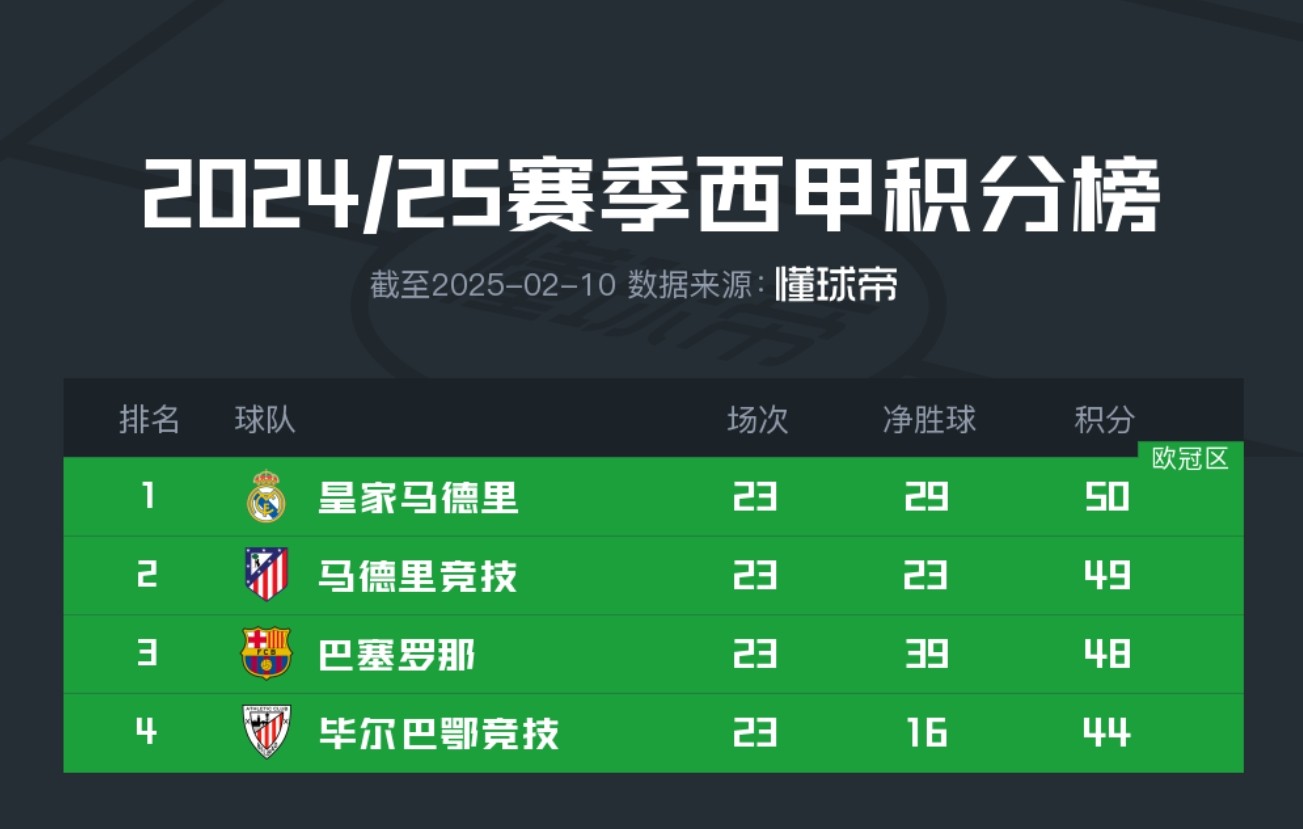Image resolution: width=1303 pixels, height=829 pixels.
Task: Click the FC Barcelona club crest
Action: [266, 653]
